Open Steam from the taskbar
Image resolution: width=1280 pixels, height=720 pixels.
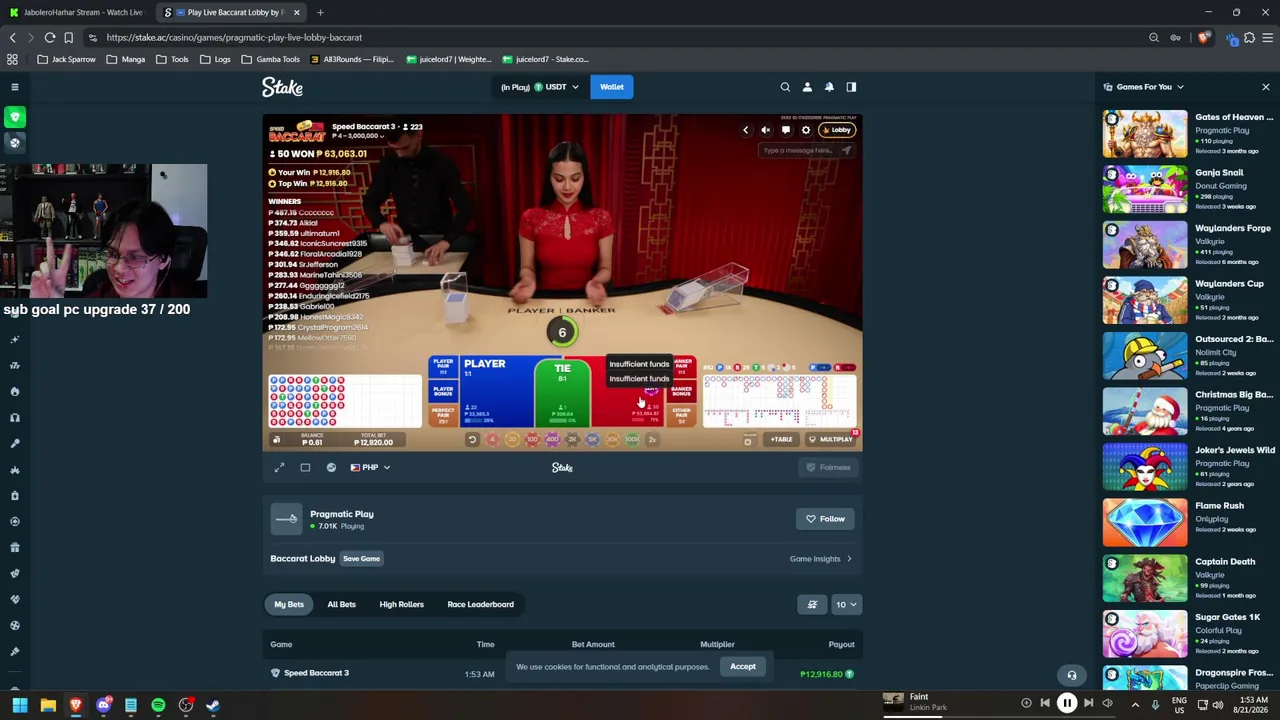213,705
